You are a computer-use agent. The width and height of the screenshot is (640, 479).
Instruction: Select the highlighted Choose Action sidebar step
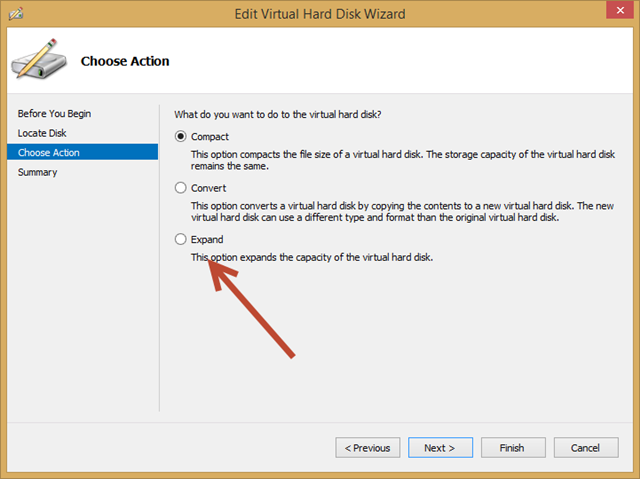click(x=49, y=152)
